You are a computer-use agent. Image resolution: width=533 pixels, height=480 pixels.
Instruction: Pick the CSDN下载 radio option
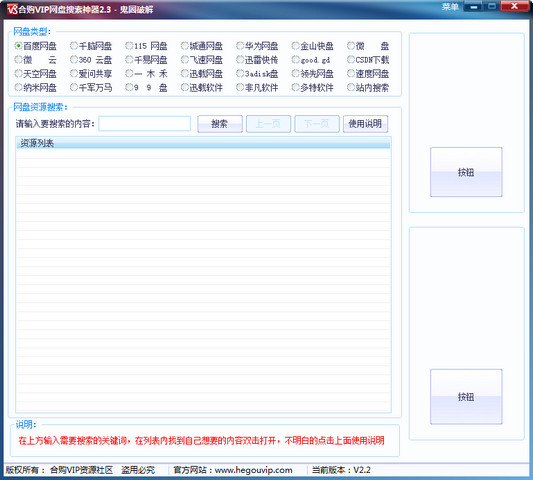click(368, 60)
